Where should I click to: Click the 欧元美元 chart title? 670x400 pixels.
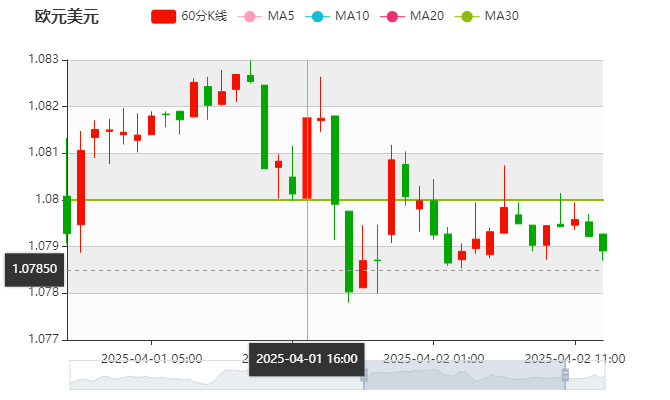tap(67, 16)
